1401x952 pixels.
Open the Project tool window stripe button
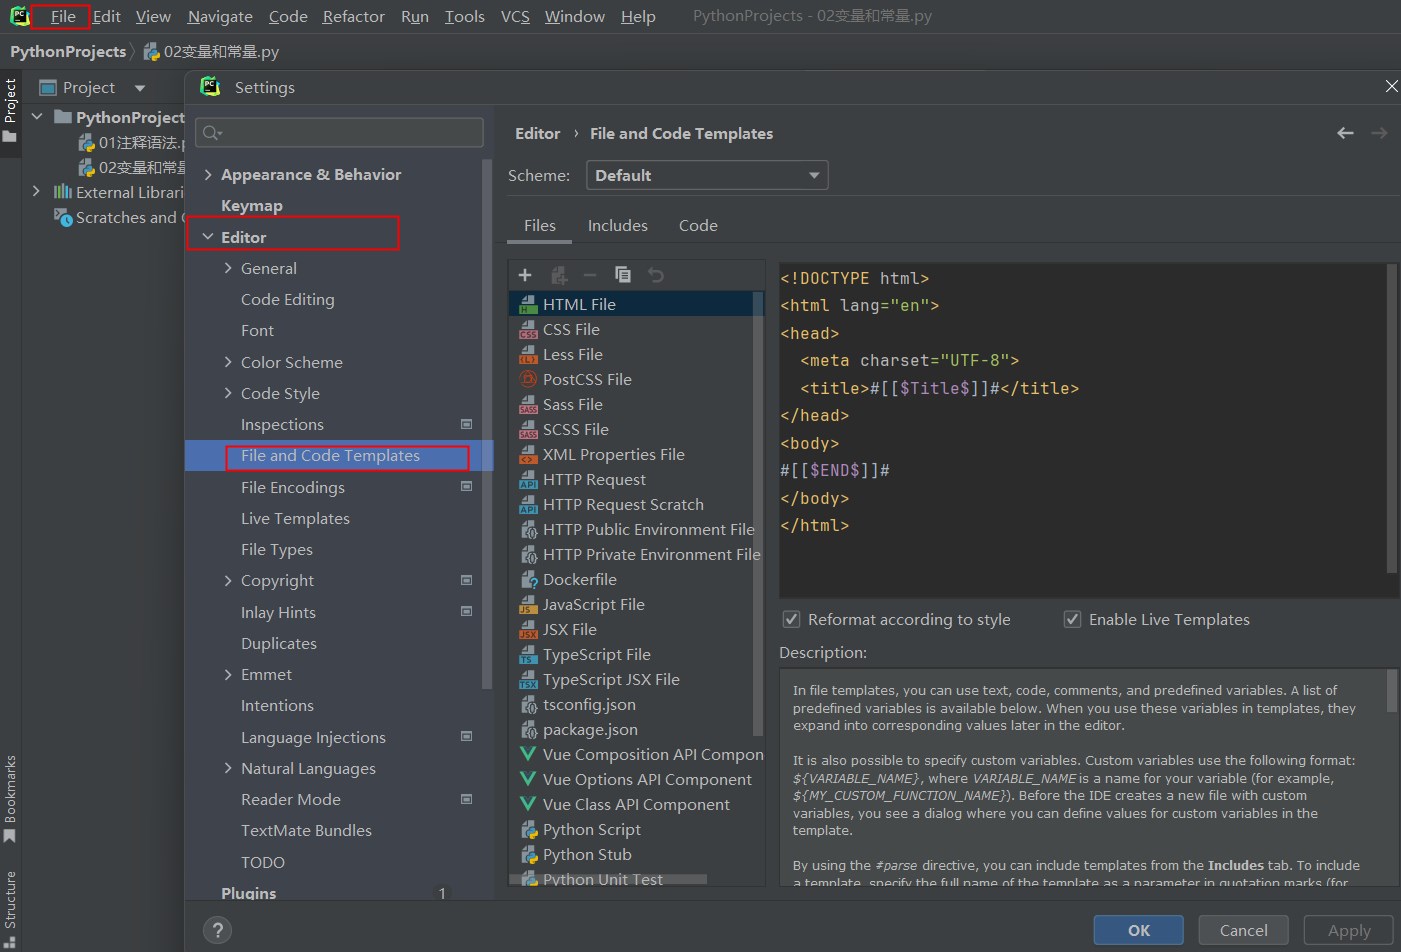click(x=10, y=110)
